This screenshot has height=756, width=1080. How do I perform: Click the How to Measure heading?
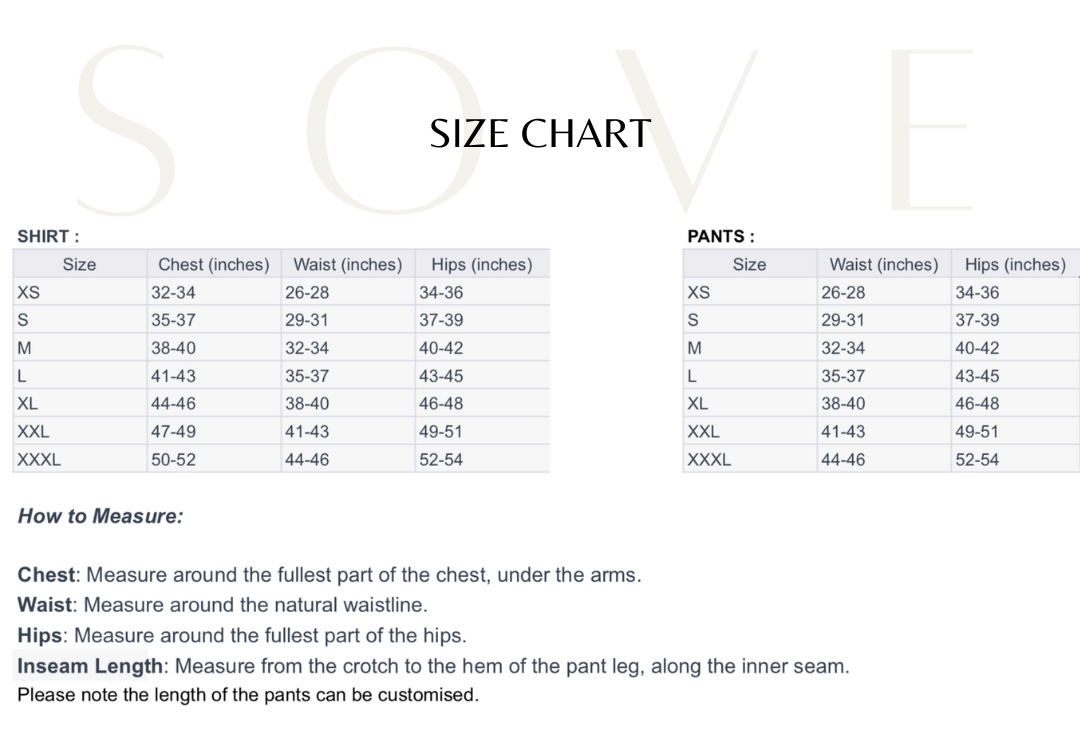pyautogui.click(x=100, y=517)
